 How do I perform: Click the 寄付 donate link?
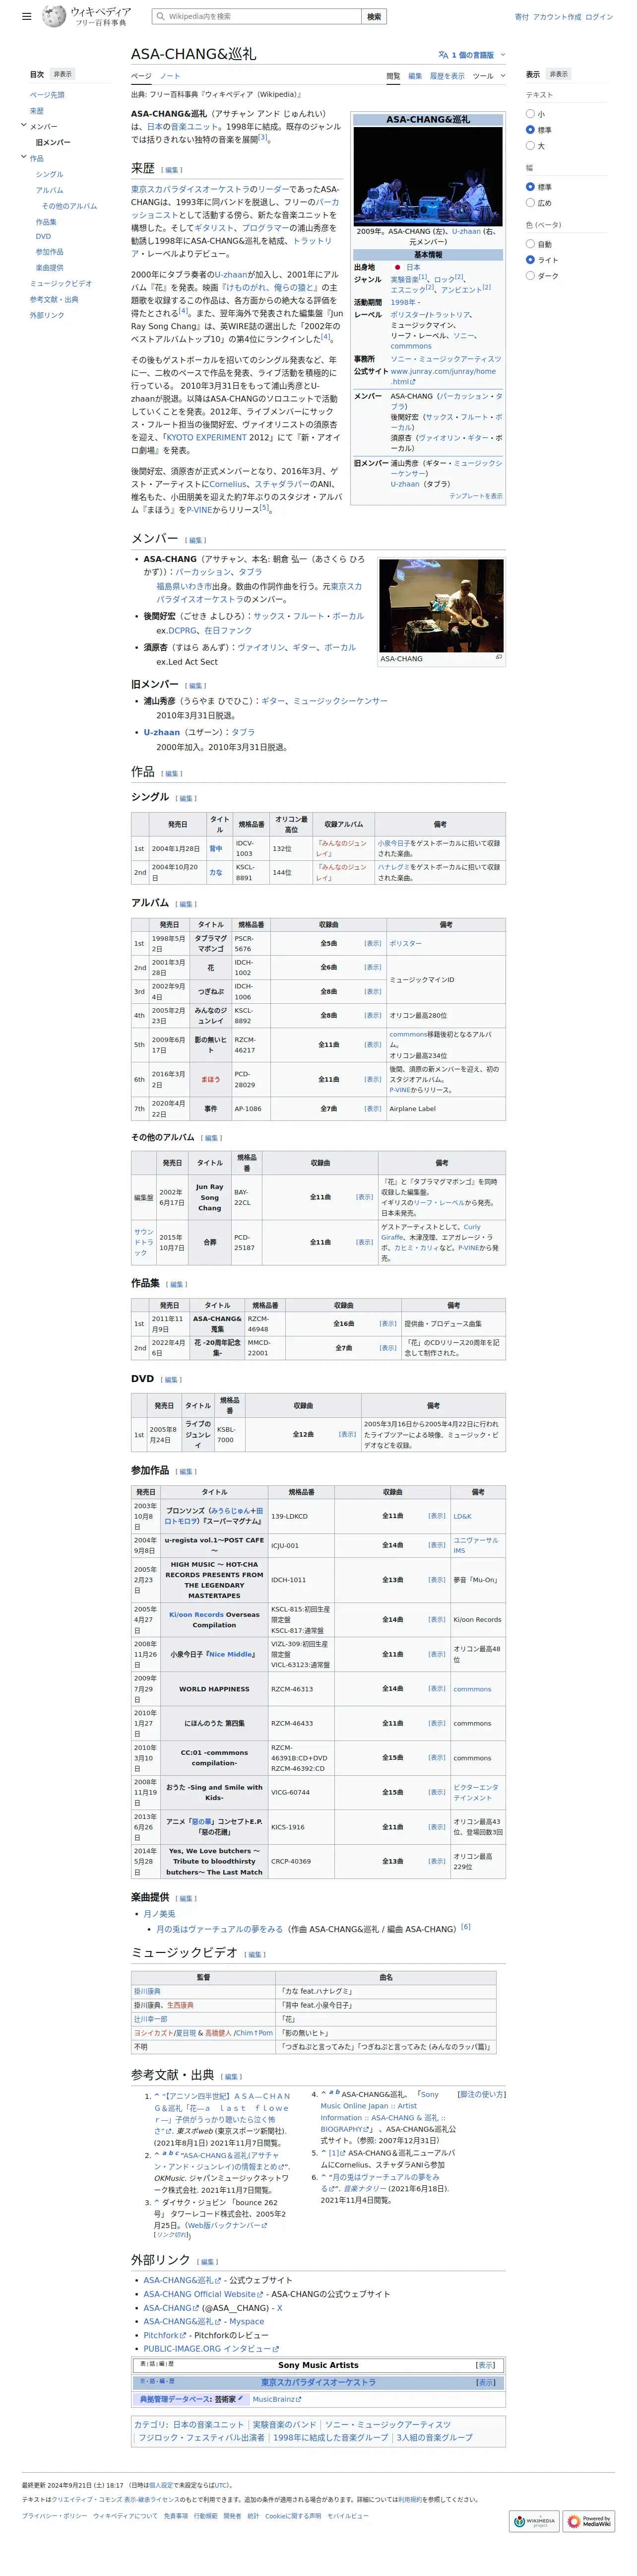pyautogui.click(x=521, y=16)
